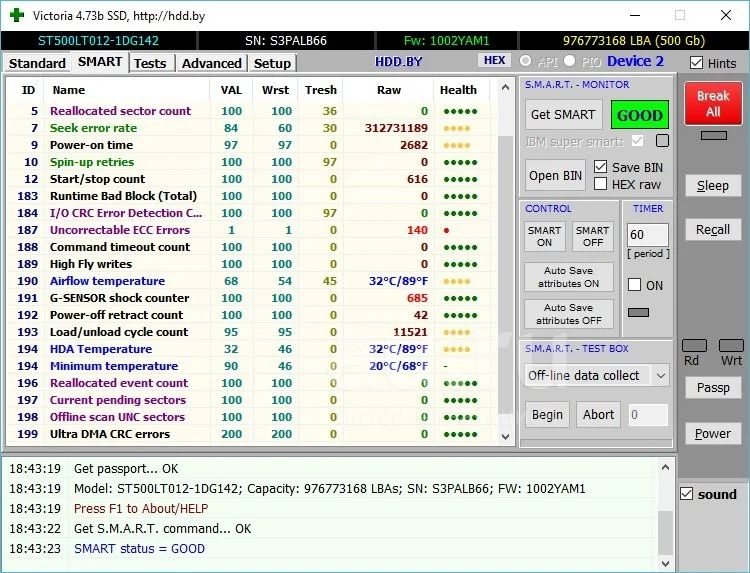The width and height of the screenshot is (750, 573).
Task: Click the HEX button
Action: click(494, 60)
